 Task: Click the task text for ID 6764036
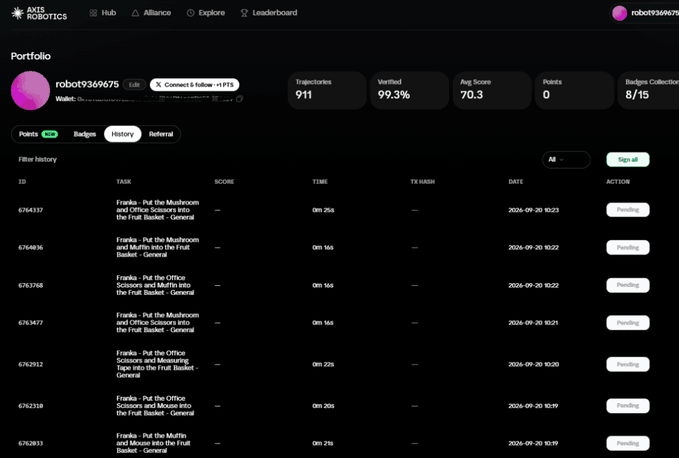158,247
